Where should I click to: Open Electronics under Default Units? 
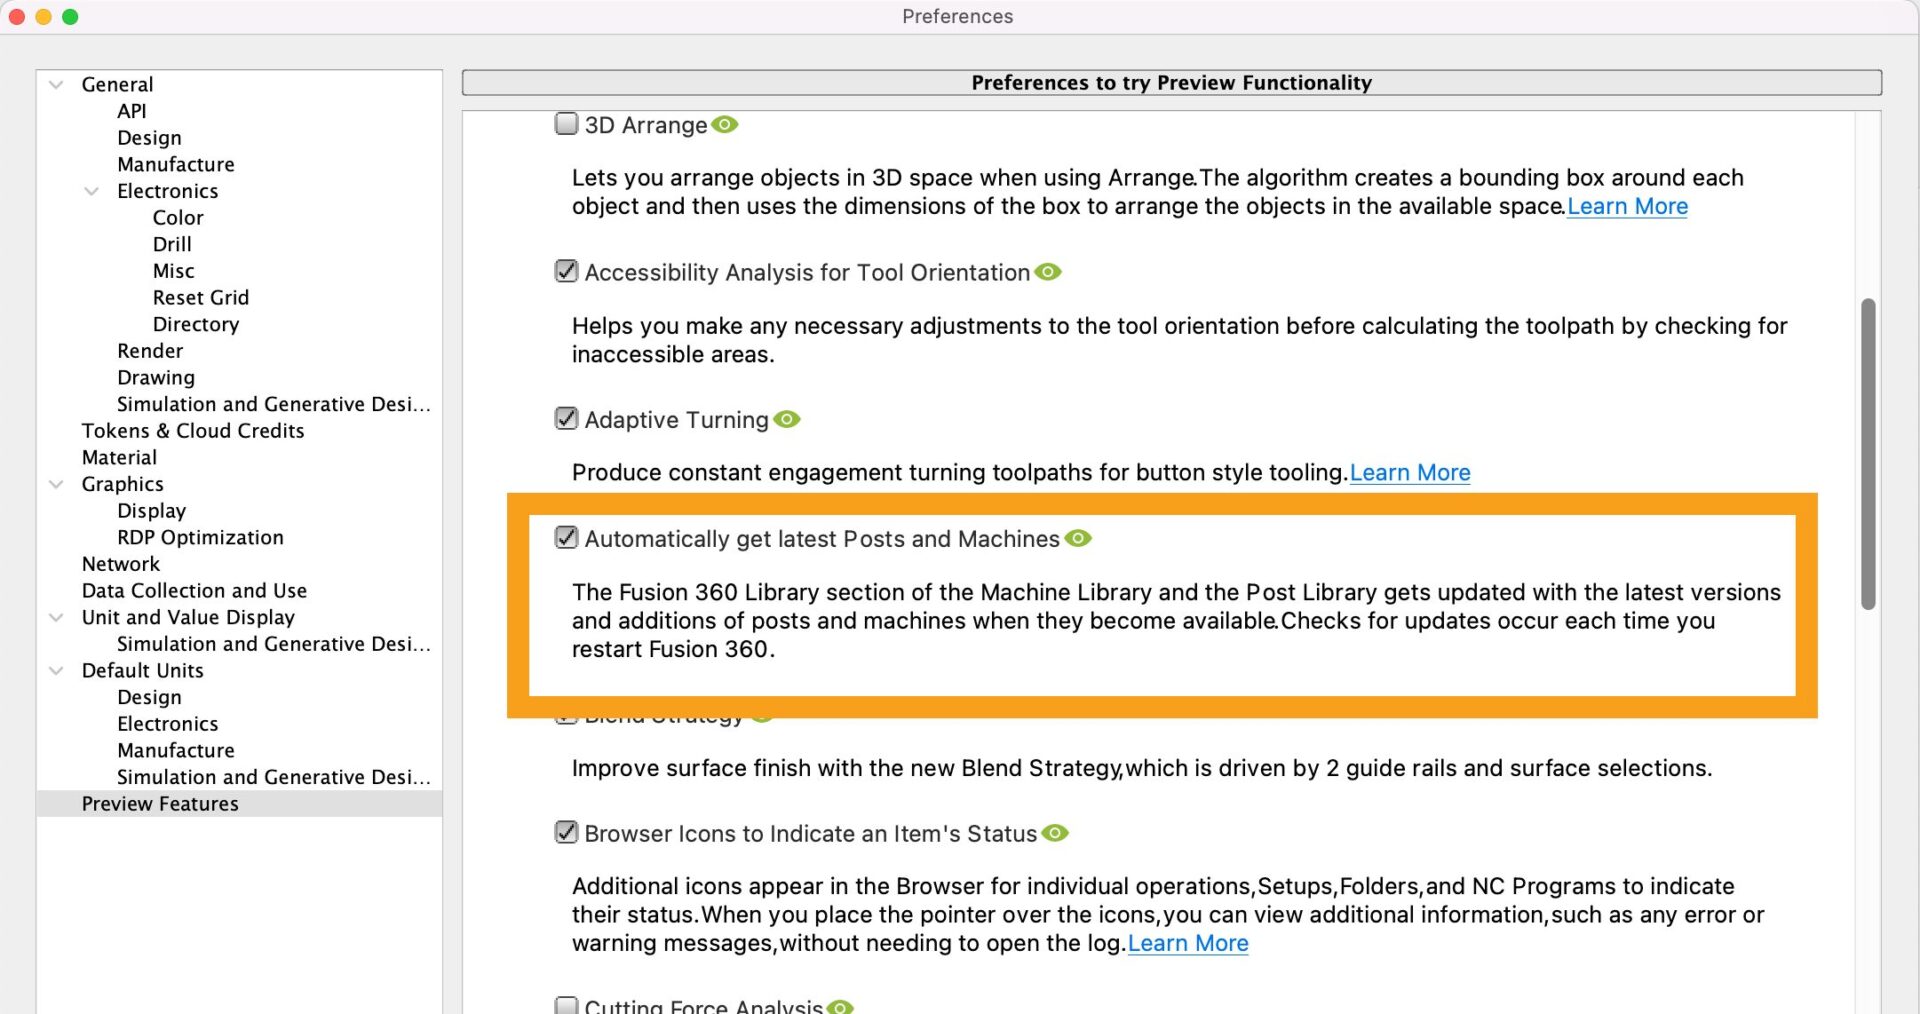pyautogui.click(x=167, y=724)
